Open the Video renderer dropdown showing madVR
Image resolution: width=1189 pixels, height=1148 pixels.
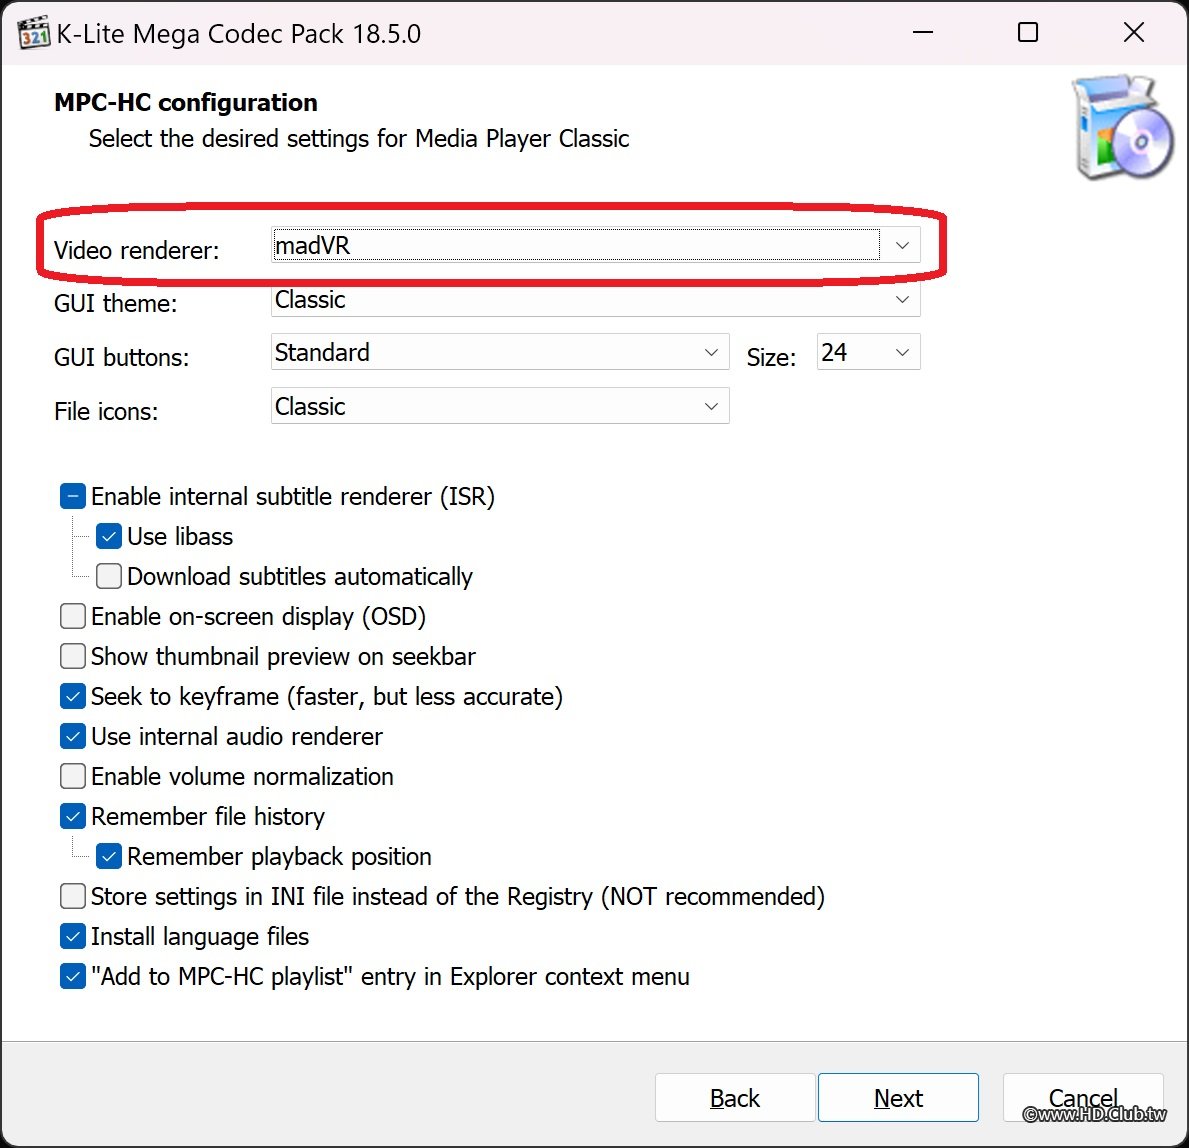click(x=596, y=246)
